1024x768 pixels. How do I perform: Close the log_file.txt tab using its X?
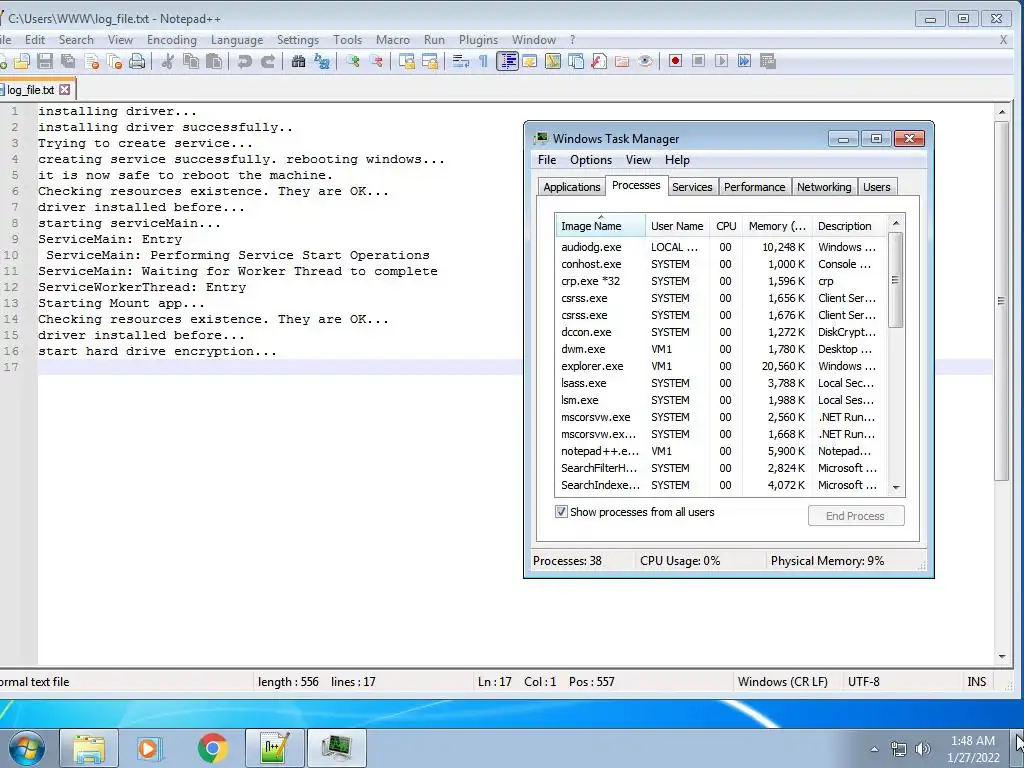pos(65,89)
